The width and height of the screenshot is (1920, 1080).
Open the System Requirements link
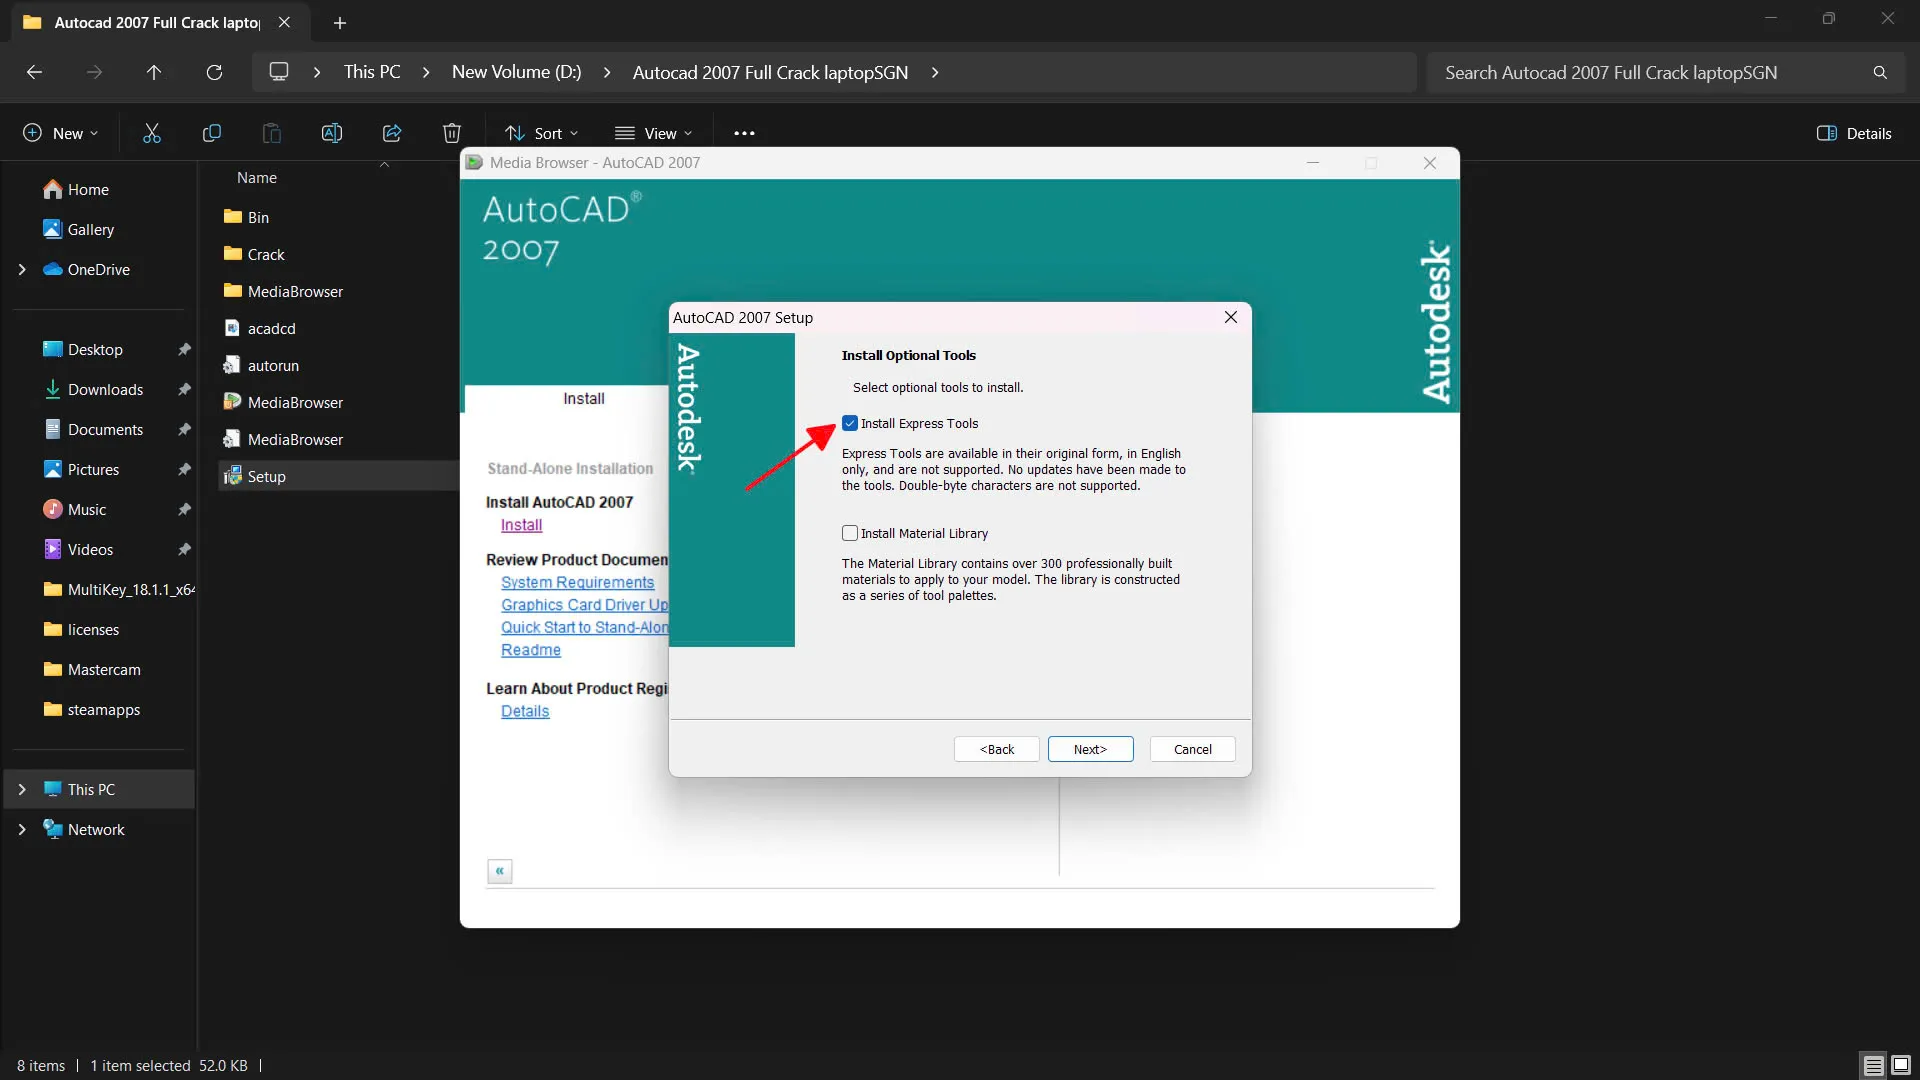[x=578, y=582]
